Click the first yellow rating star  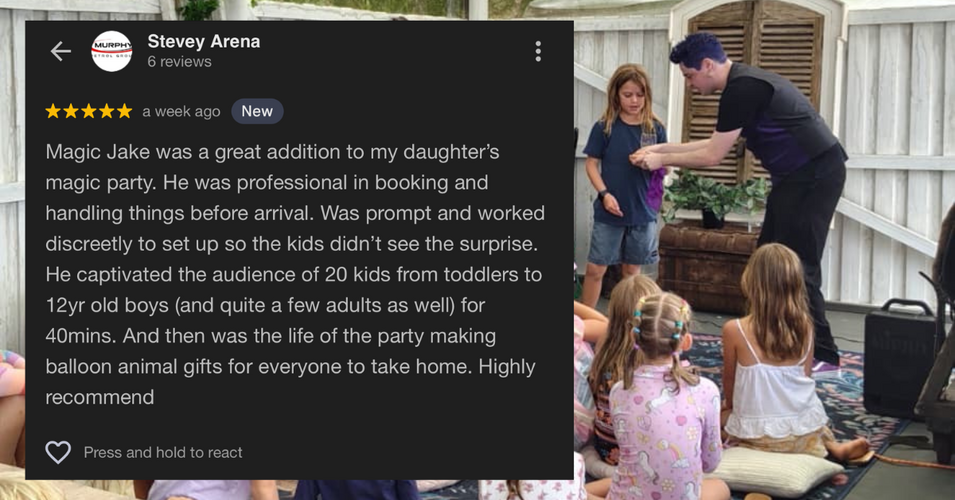tap(53, 111)
